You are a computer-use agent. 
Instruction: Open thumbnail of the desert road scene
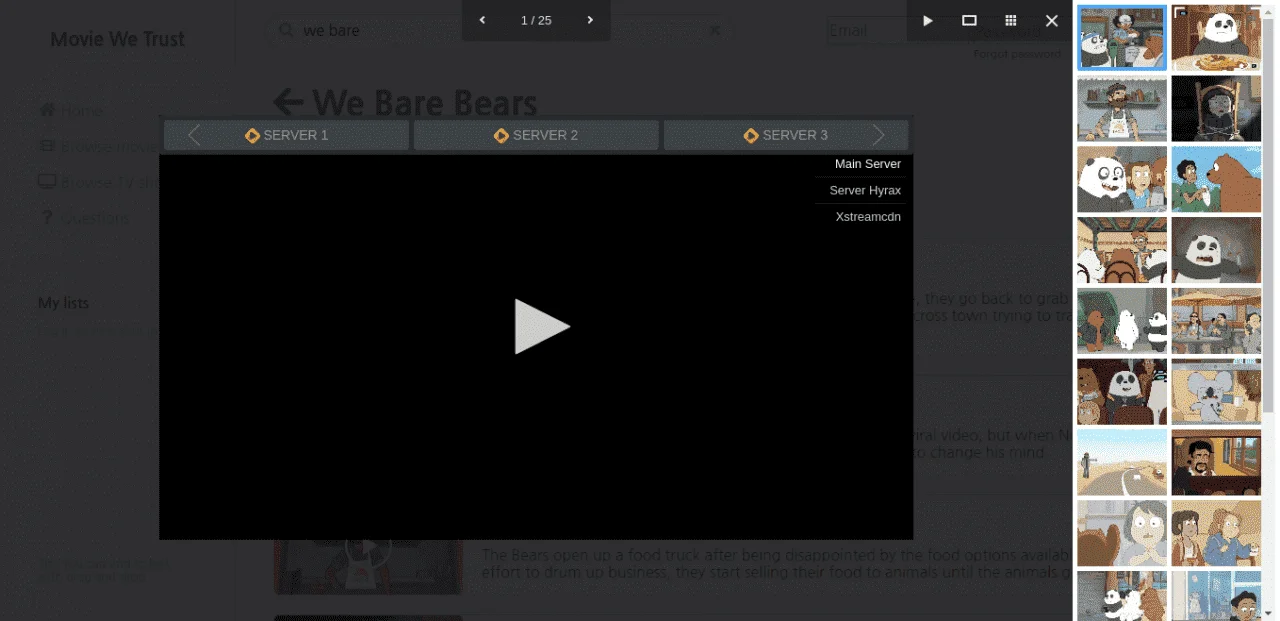pyautogui.click(x=1122, y=463)
